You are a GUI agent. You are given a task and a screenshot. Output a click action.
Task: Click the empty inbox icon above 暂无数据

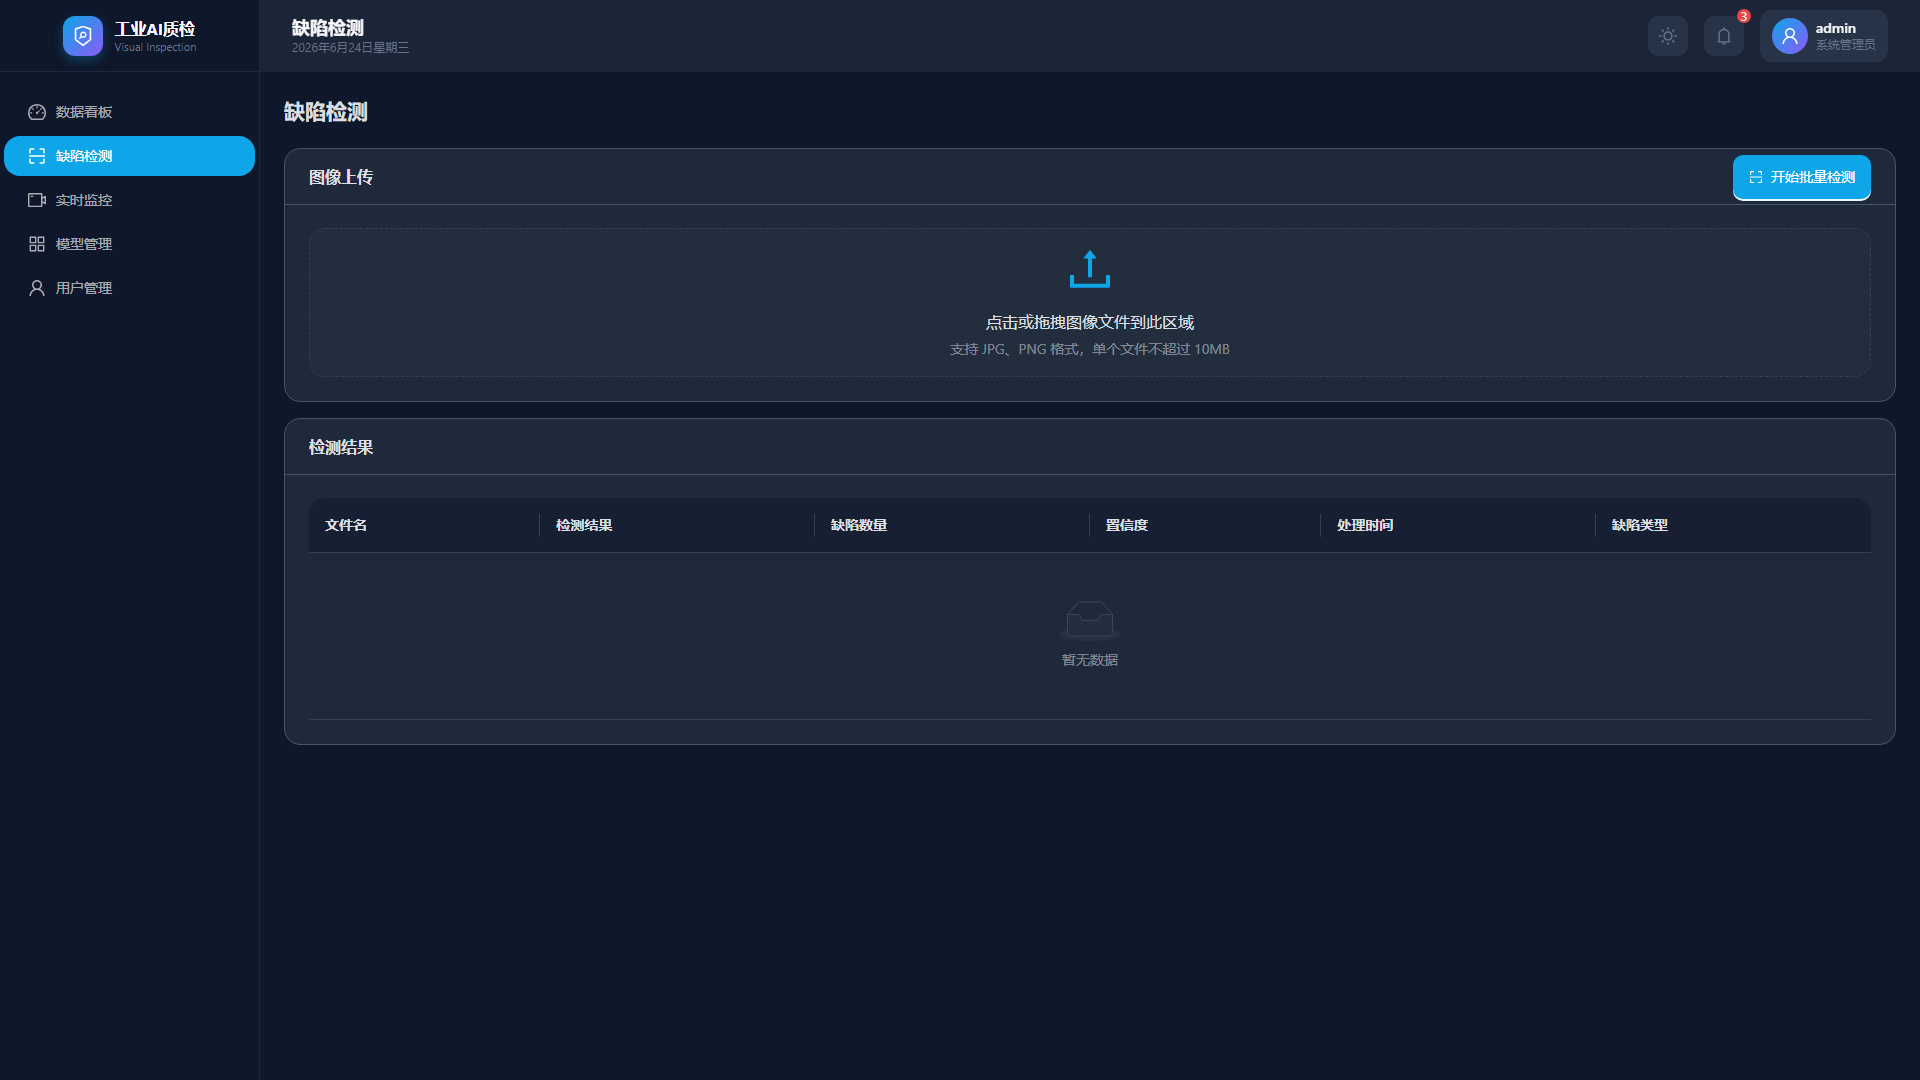pyautogui.click(x=1090, y=620)
